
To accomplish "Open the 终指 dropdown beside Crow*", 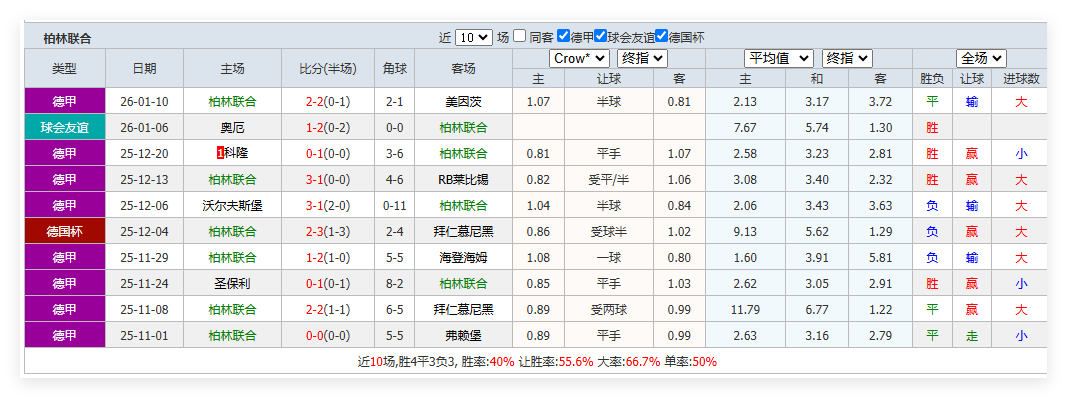I will [x=643, y=59].
